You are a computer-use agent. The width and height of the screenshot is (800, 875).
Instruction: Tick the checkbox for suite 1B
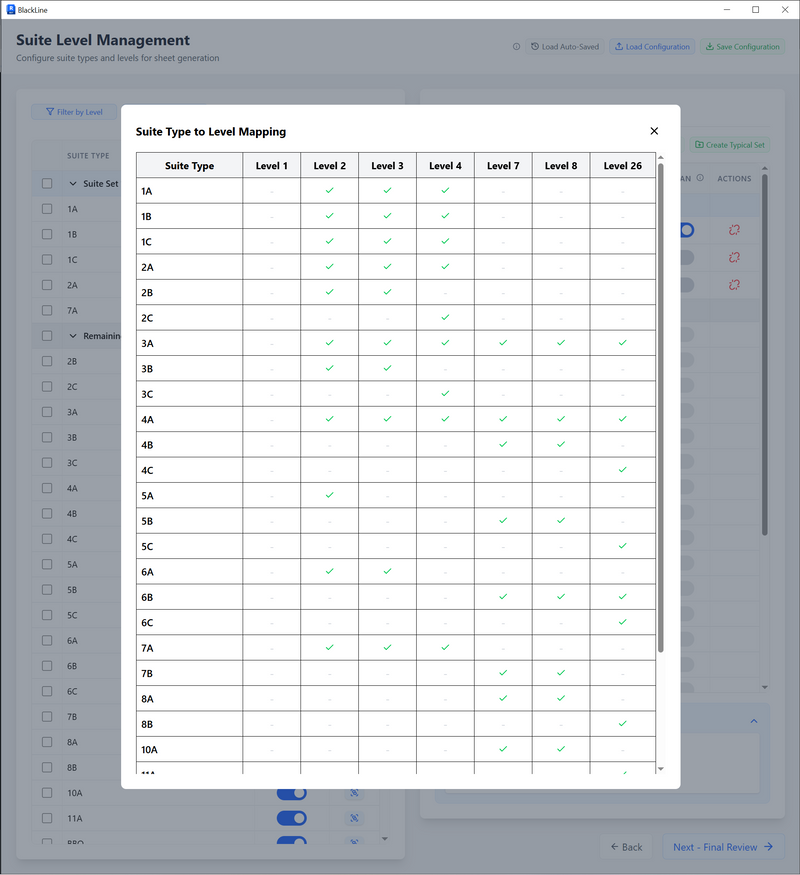pyautogui.click(x=47, y=234)
